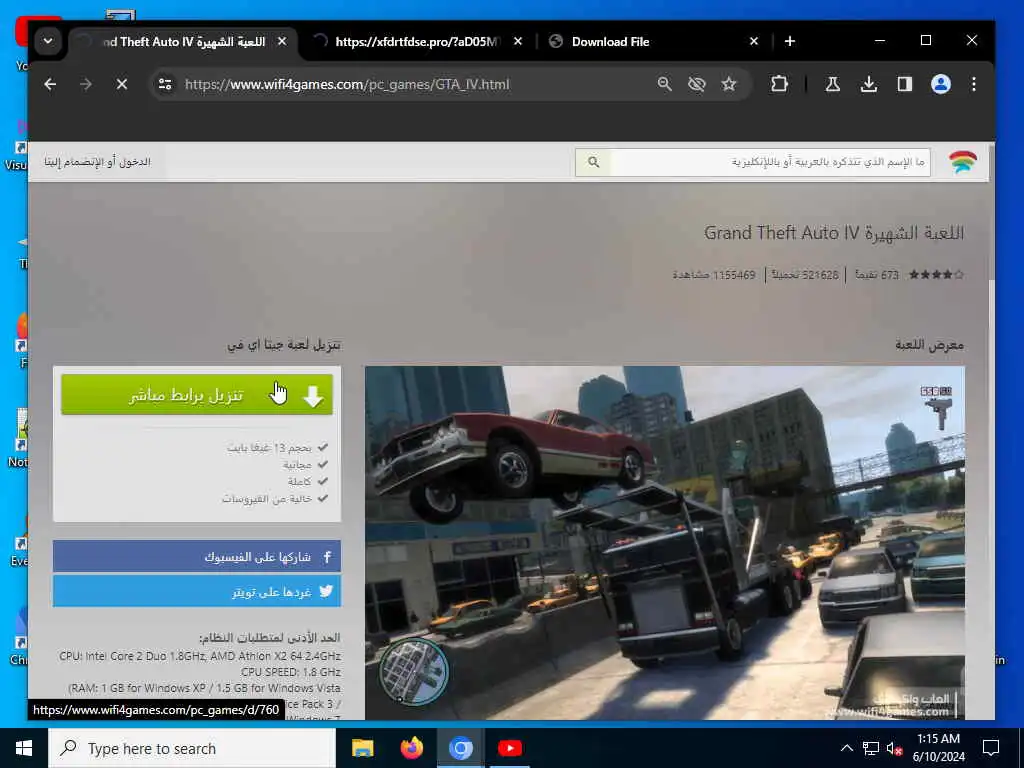Click the Grand Theft Auto IV page title
1024x768 pixels.
[834, 232]
